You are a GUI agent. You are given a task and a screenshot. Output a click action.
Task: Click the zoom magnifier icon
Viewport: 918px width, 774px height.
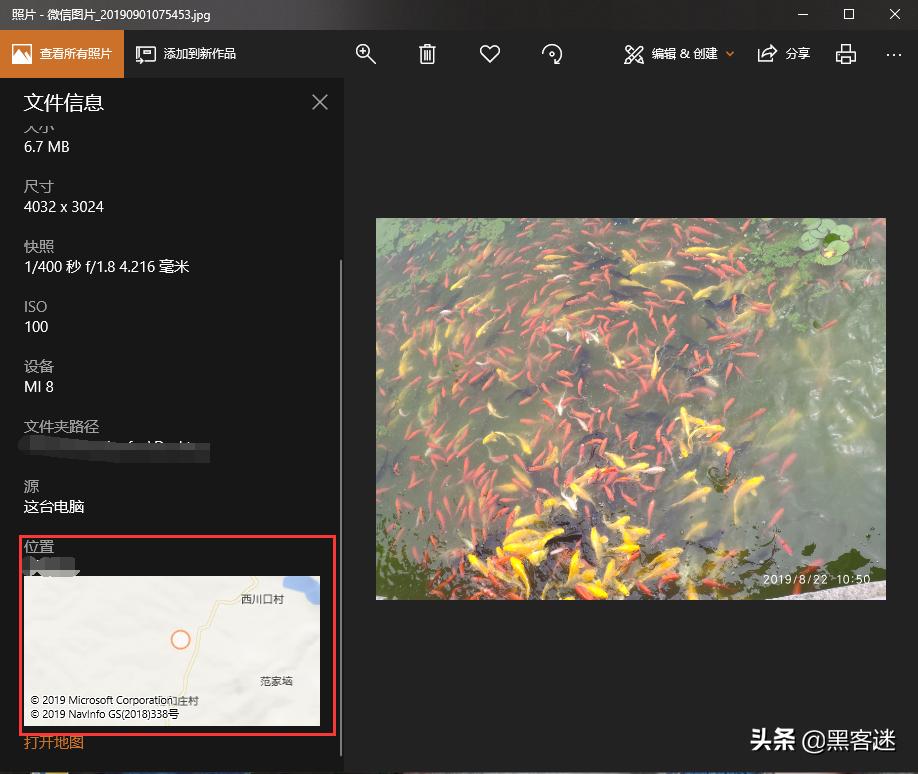pyautogui.click(x=366, y=54)
